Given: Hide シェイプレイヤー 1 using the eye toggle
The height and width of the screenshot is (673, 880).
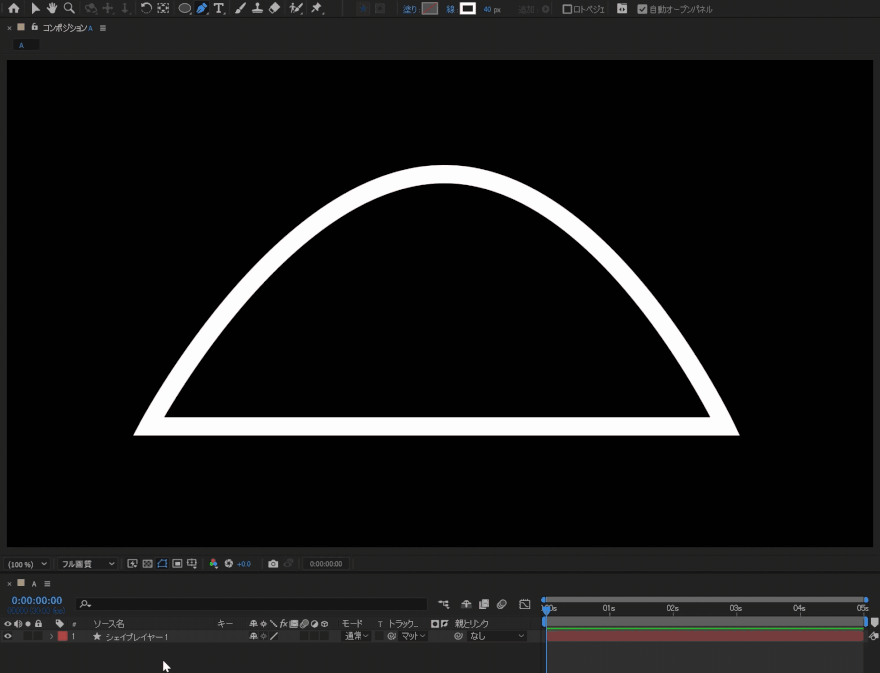Looking at the screenshot, I should (8, 636).
